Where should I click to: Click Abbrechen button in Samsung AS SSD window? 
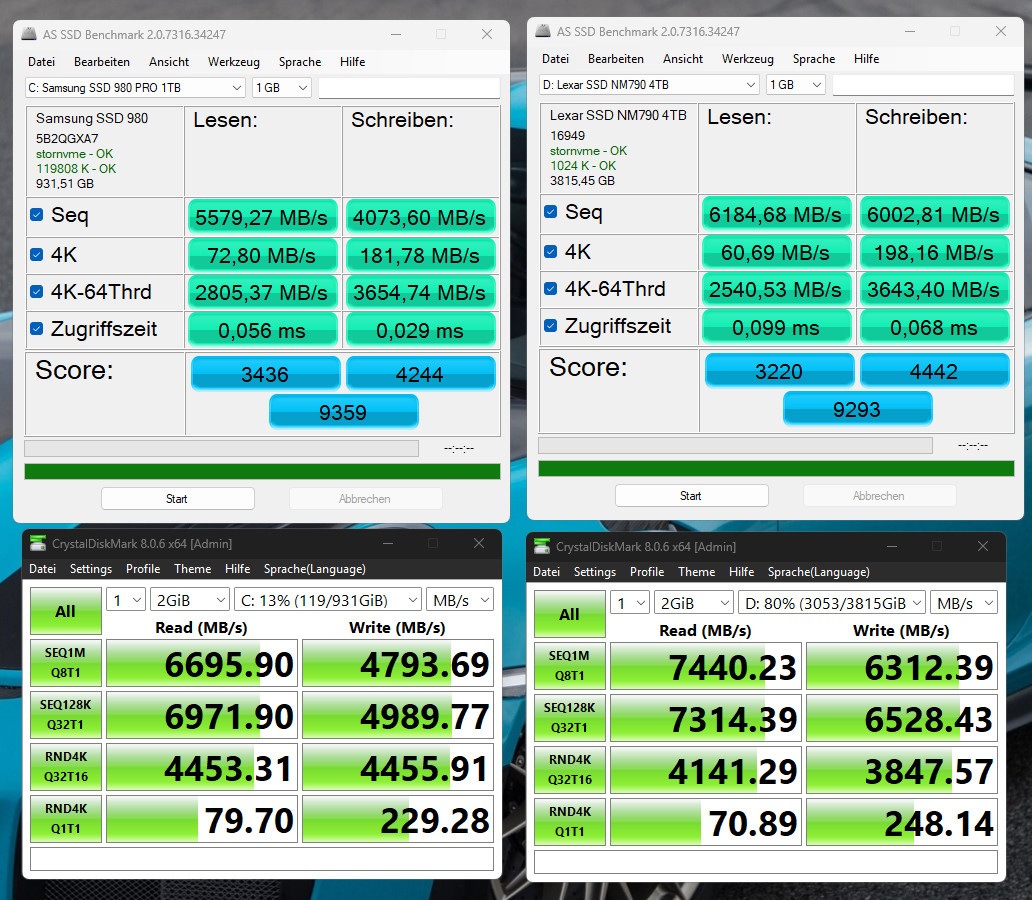coord(365,498)
